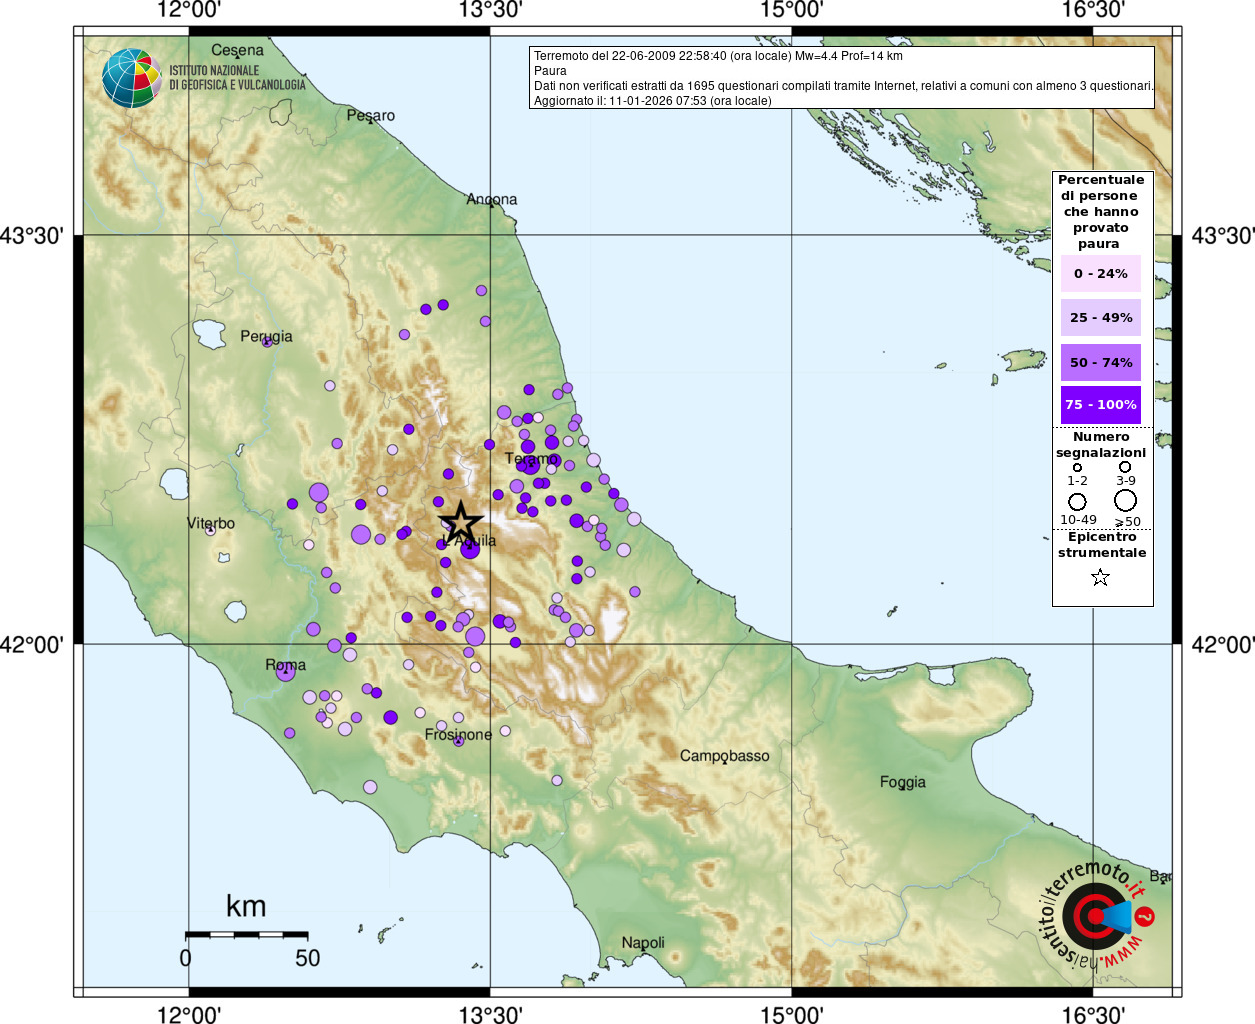Viewport: 1255px width, 1024px height.
Task: Click the top 13°30' longitude label
Action: tap(490, 10)
